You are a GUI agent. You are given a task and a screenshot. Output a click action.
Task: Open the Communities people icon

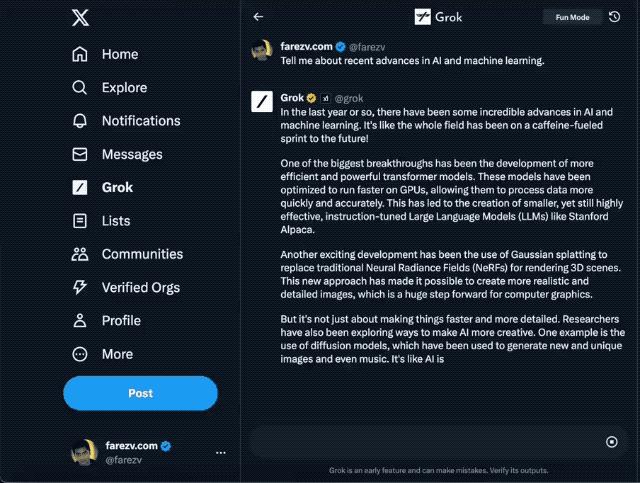pyautogui.click(x=81, y=254)
